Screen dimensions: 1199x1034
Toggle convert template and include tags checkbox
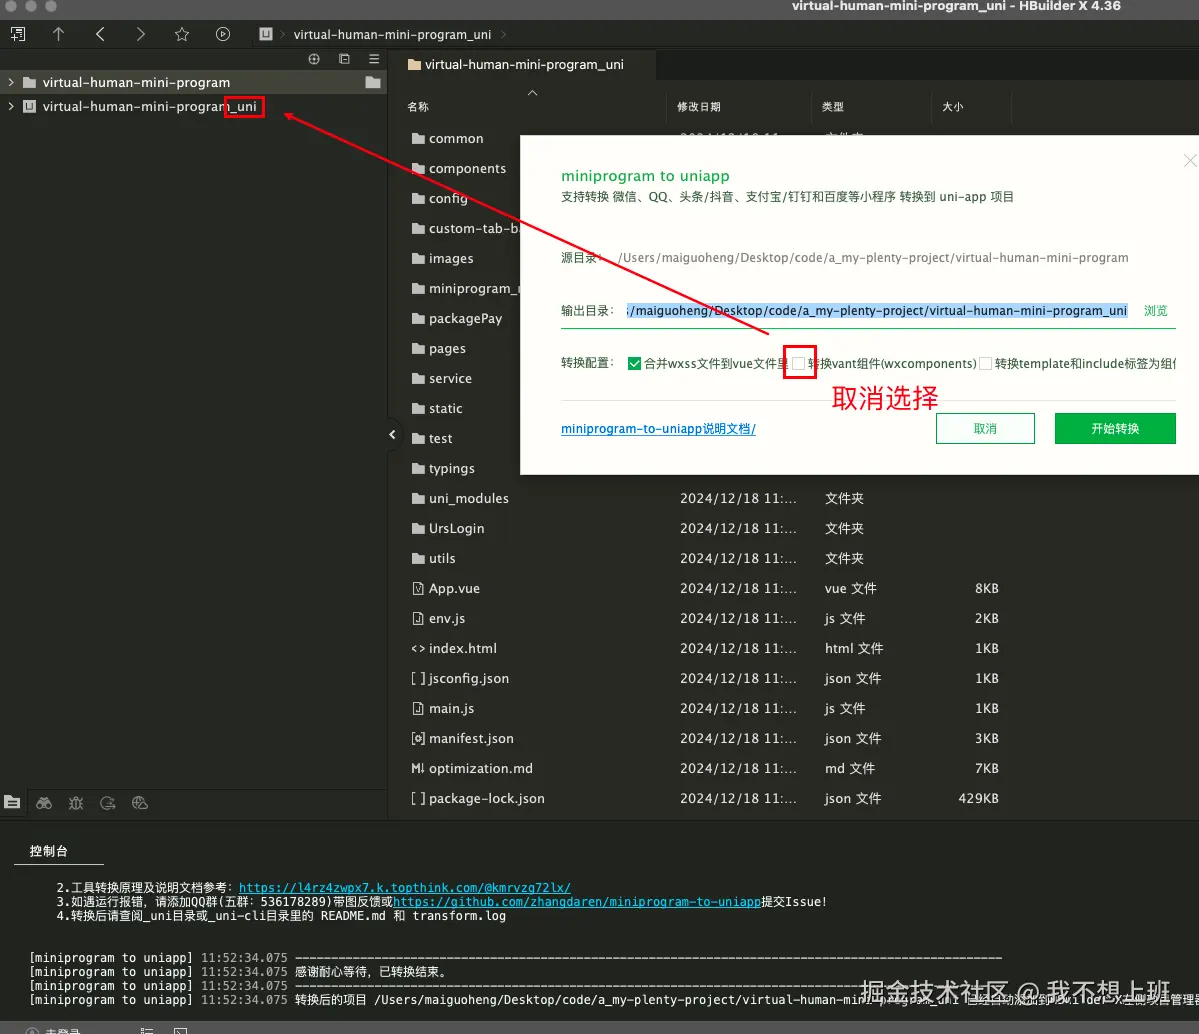[986, 363]
